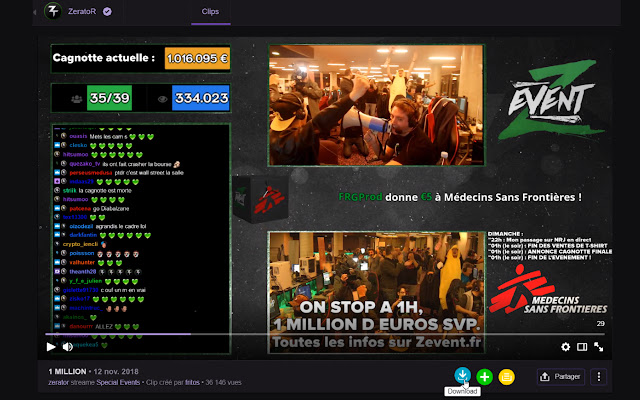Toggle theater mode

click(582, 347)
